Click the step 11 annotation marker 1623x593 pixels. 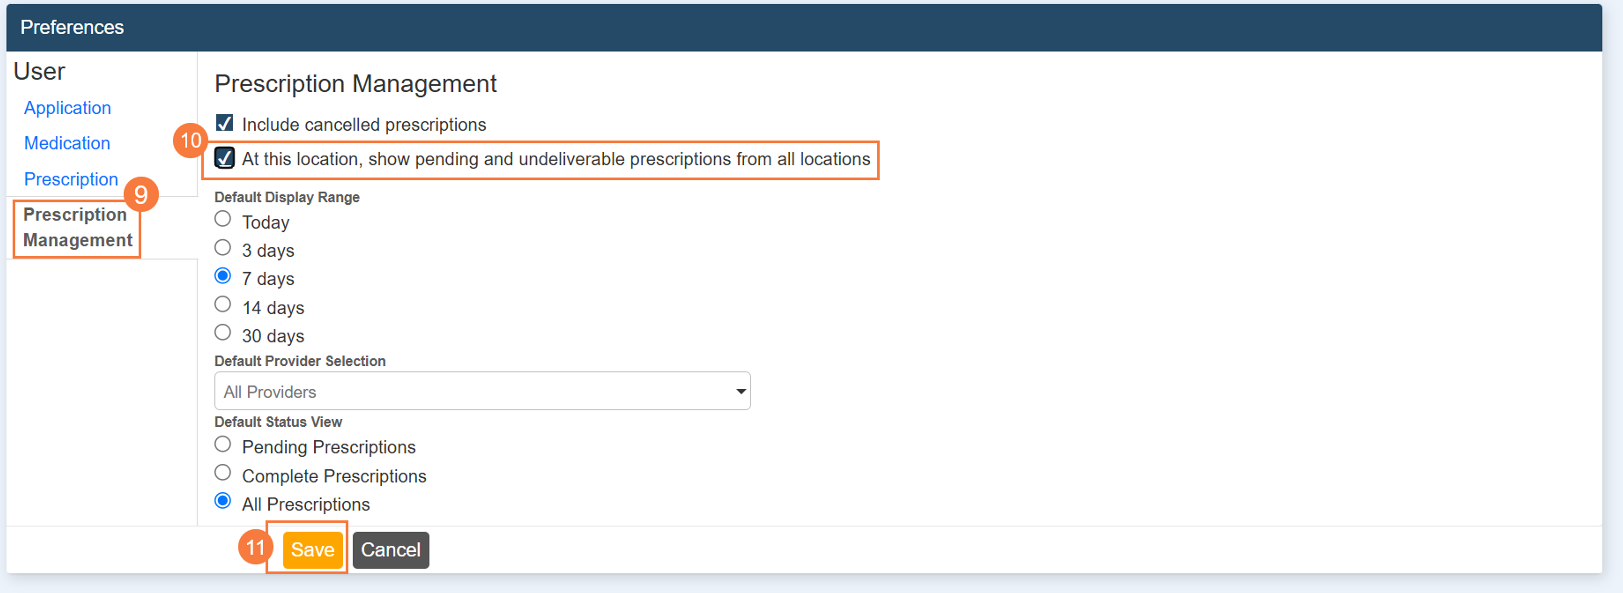pos(255,547)
